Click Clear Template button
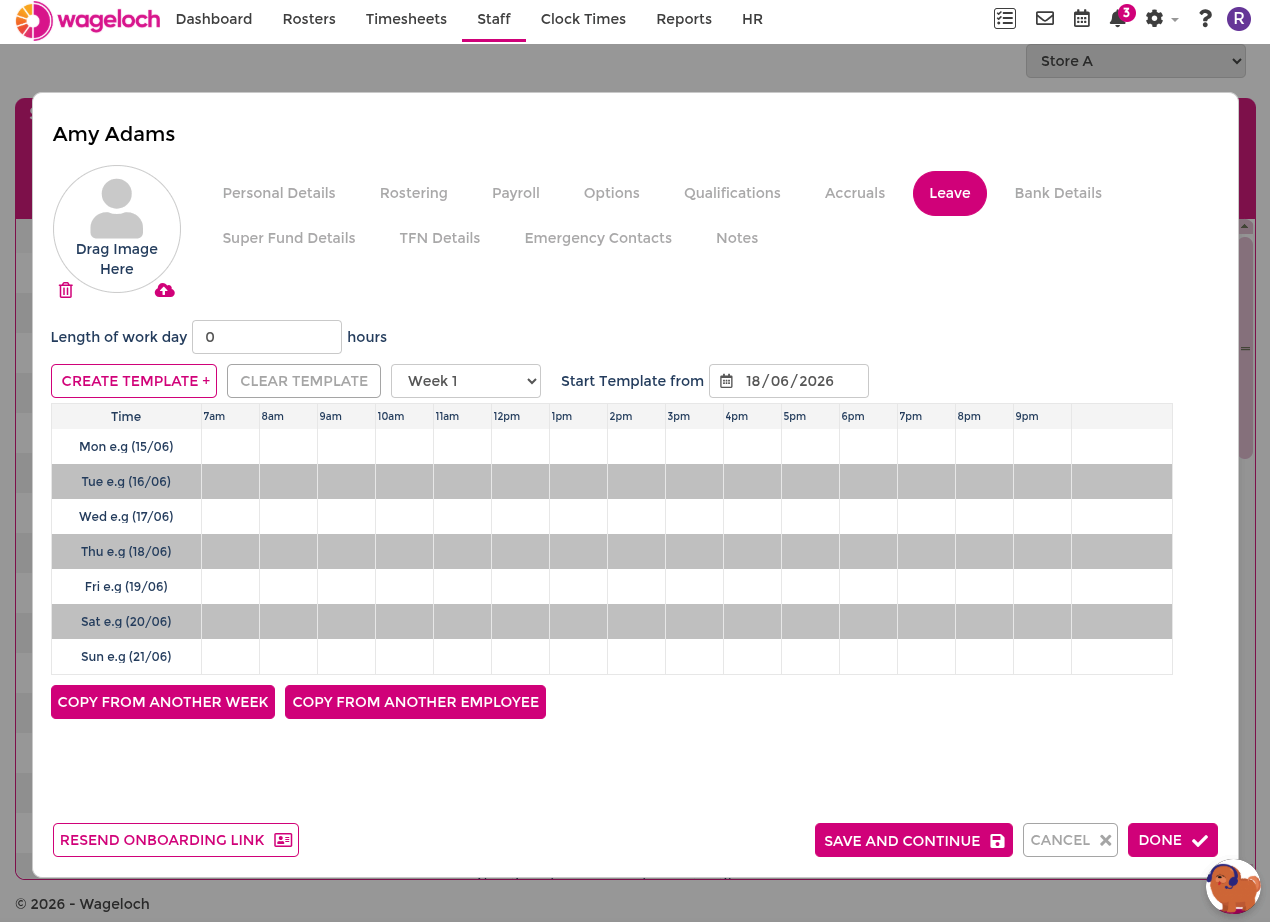The width and height of the screenshot is (1270, 922). point(304,381)
